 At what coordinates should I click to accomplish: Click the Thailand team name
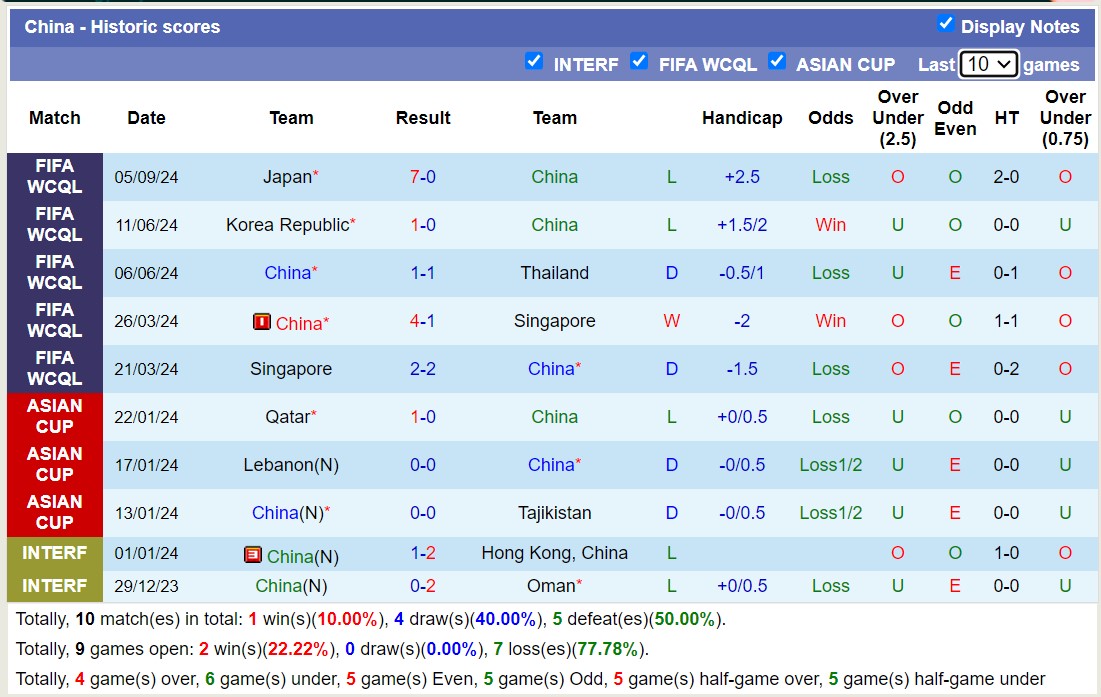pos(554,273)
